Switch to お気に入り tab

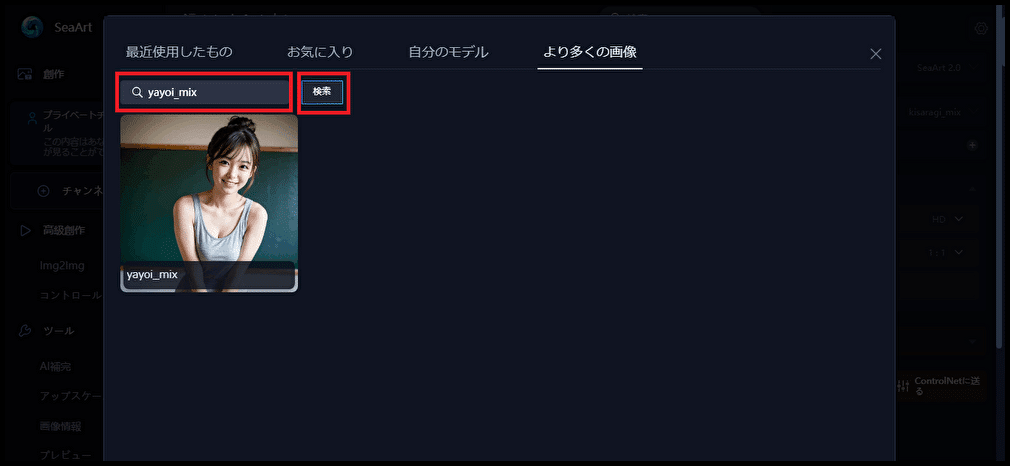pyautogui.click(x=320, y=52)
